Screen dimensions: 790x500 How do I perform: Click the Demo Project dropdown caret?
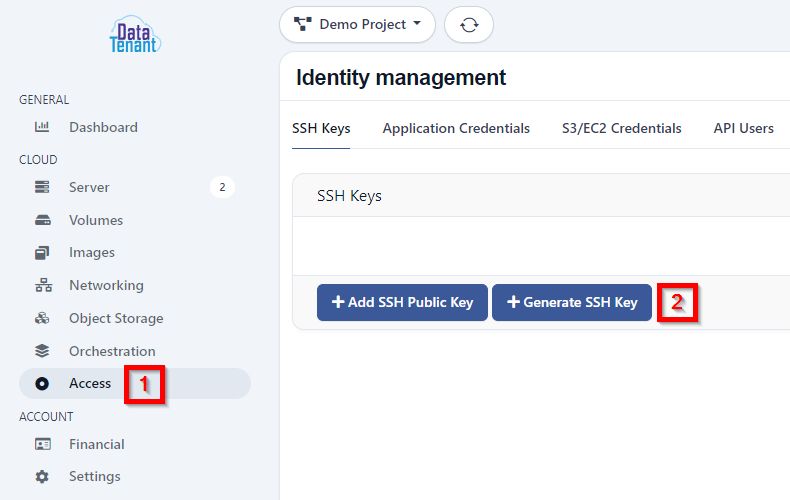(x=417, y=23)
